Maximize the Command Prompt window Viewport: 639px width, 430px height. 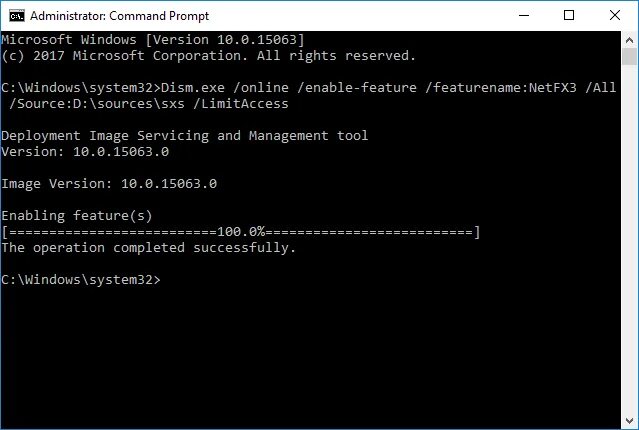pos(569,15)
